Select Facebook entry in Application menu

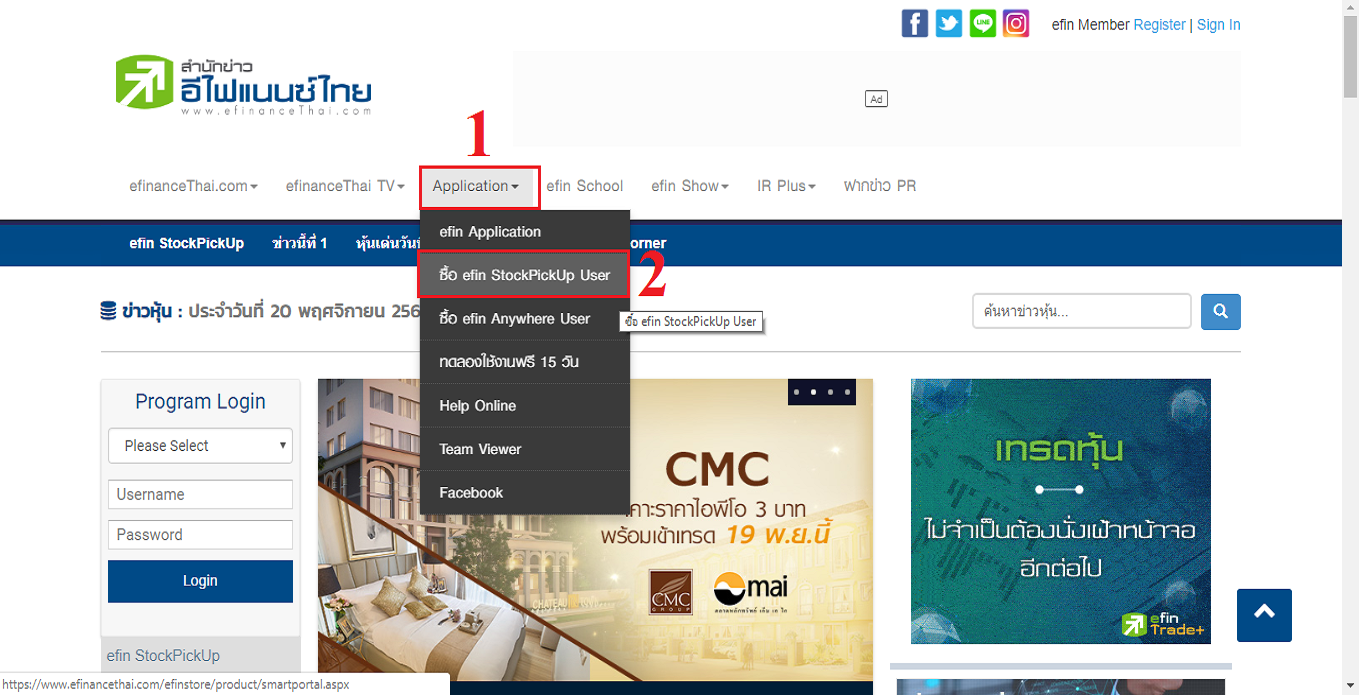click(525, 492)
